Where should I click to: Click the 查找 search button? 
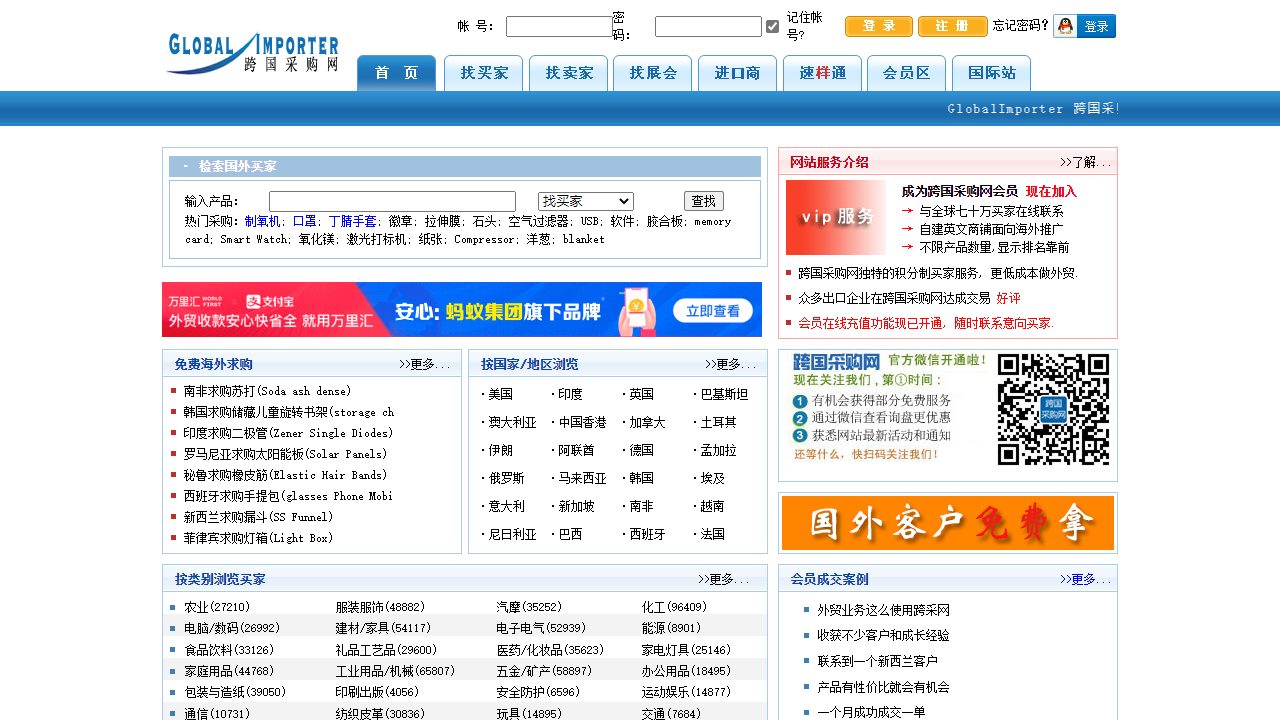[703, 201]
